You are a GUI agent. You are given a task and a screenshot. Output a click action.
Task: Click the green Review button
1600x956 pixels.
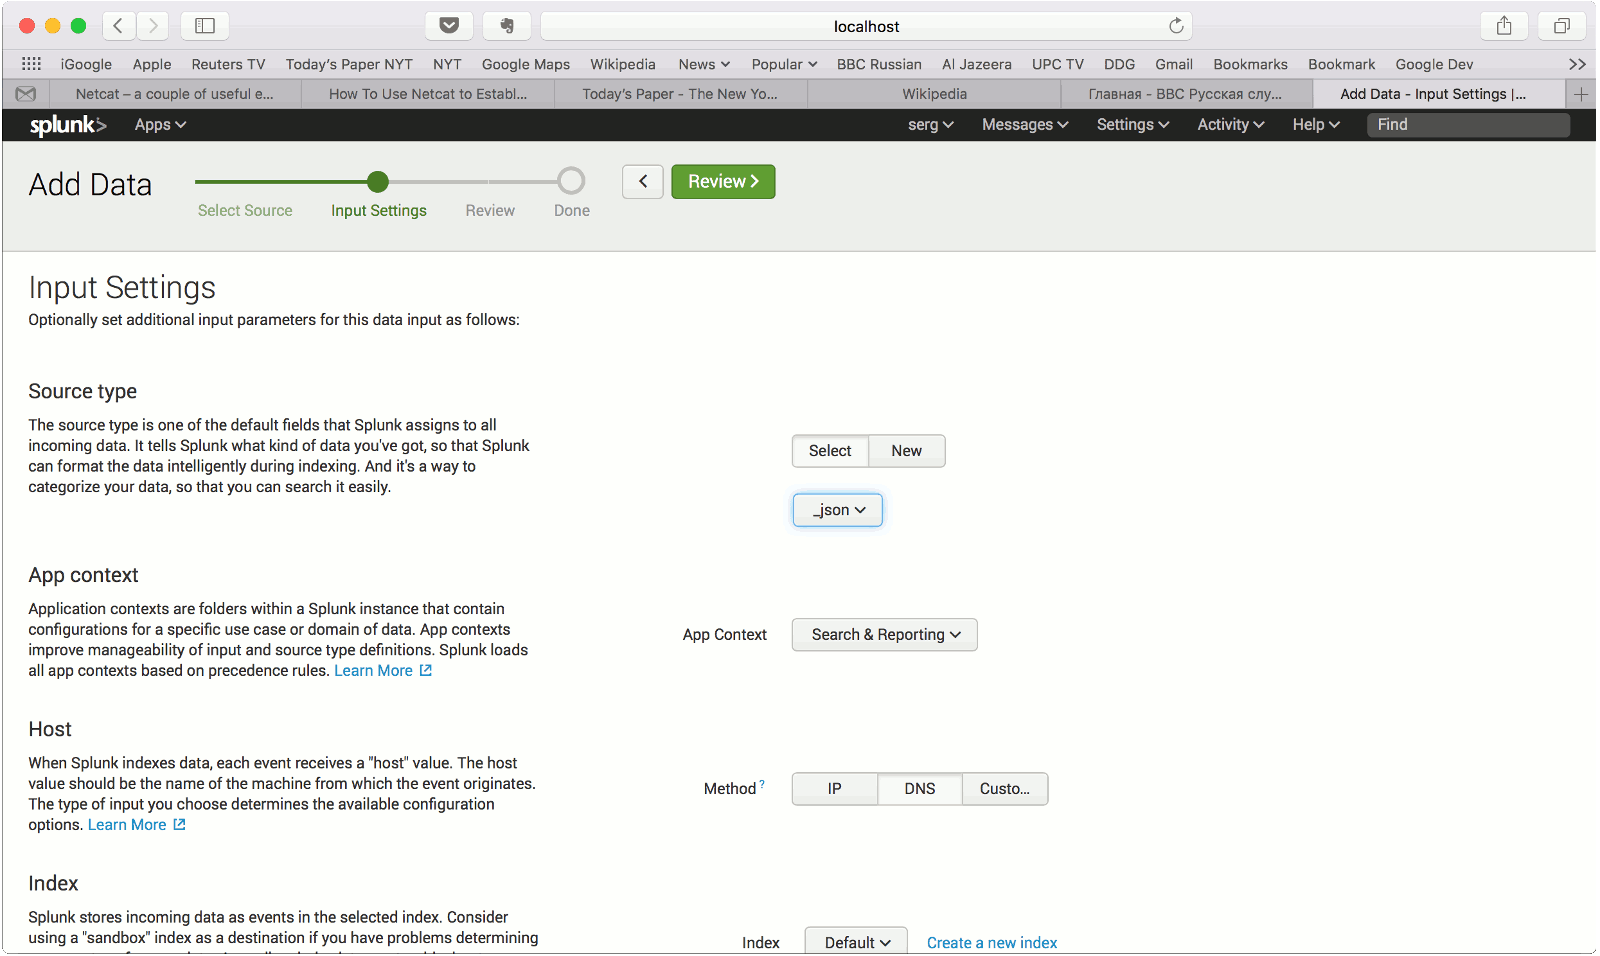coord(723,182)
